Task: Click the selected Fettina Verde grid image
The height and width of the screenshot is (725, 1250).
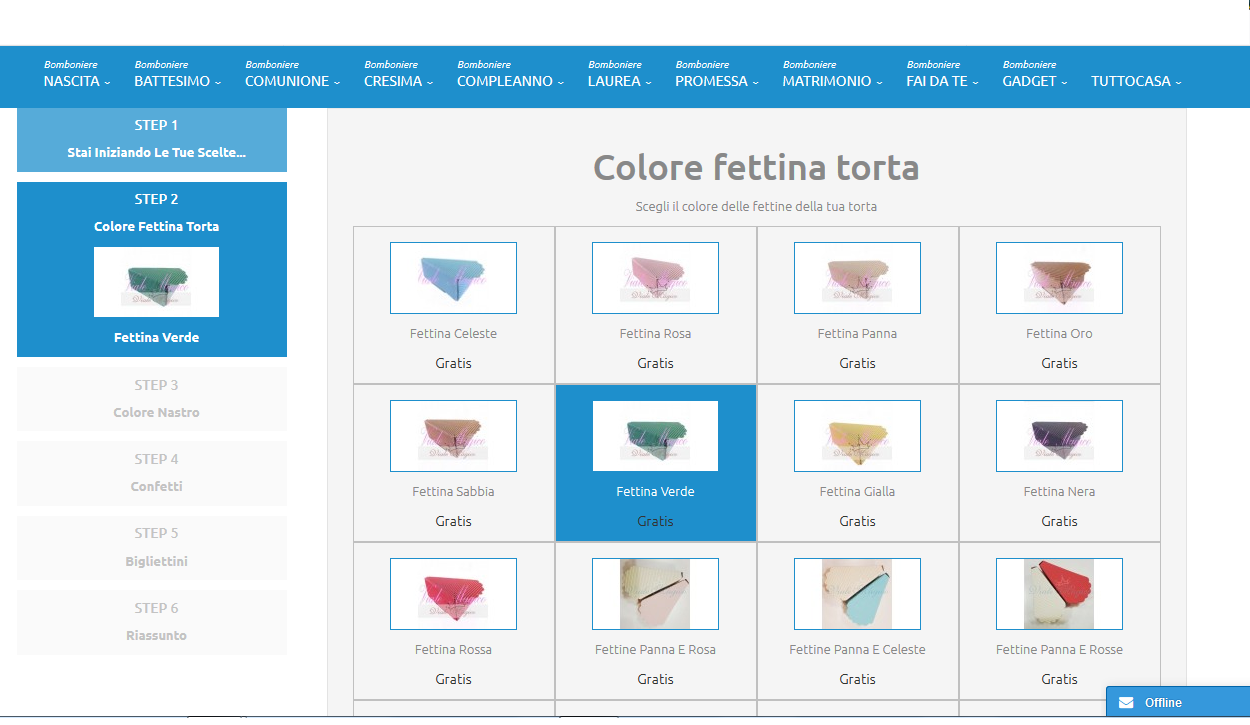Action: tap(655, 436)
